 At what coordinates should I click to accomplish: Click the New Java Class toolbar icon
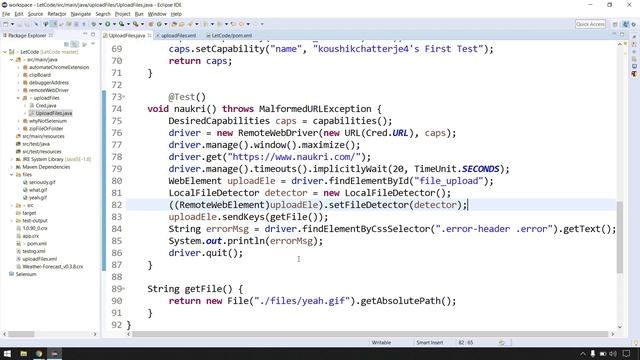coord(159,24)
